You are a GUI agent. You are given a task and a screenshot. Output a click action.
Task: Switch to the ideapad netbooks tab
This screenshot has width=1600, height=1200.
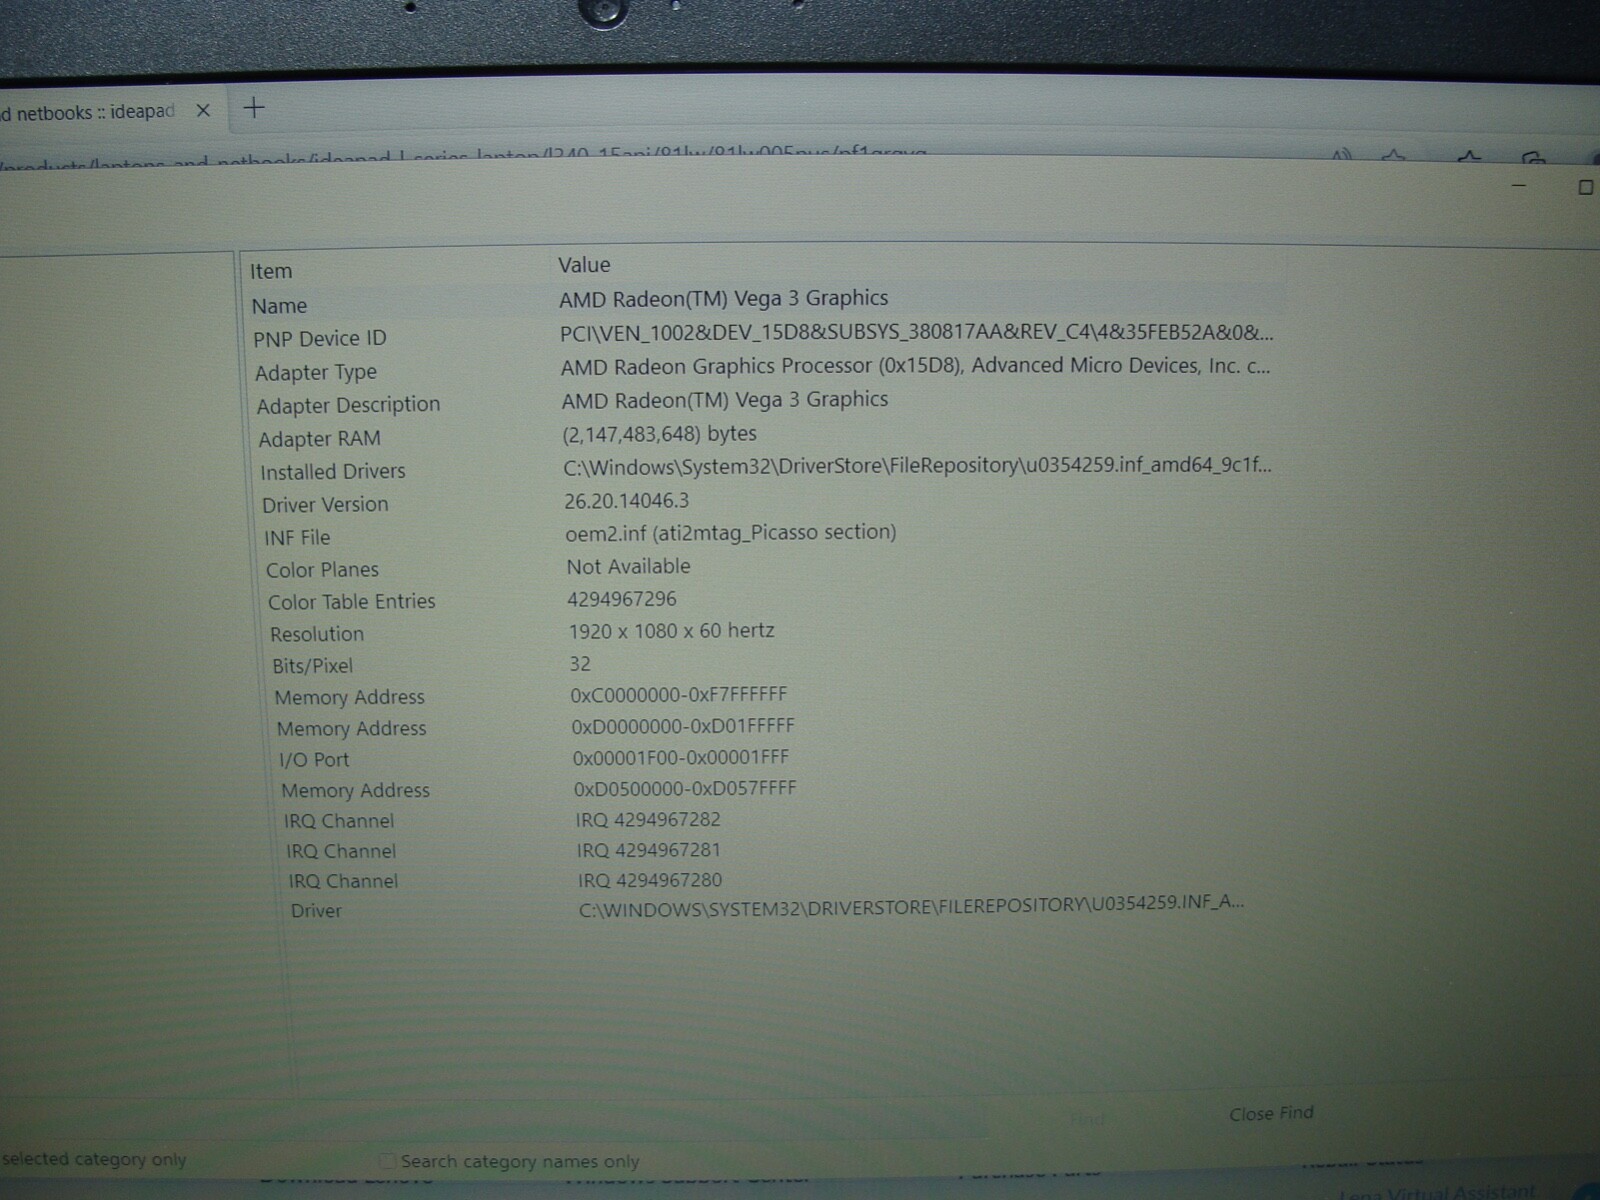coord(90,112)
